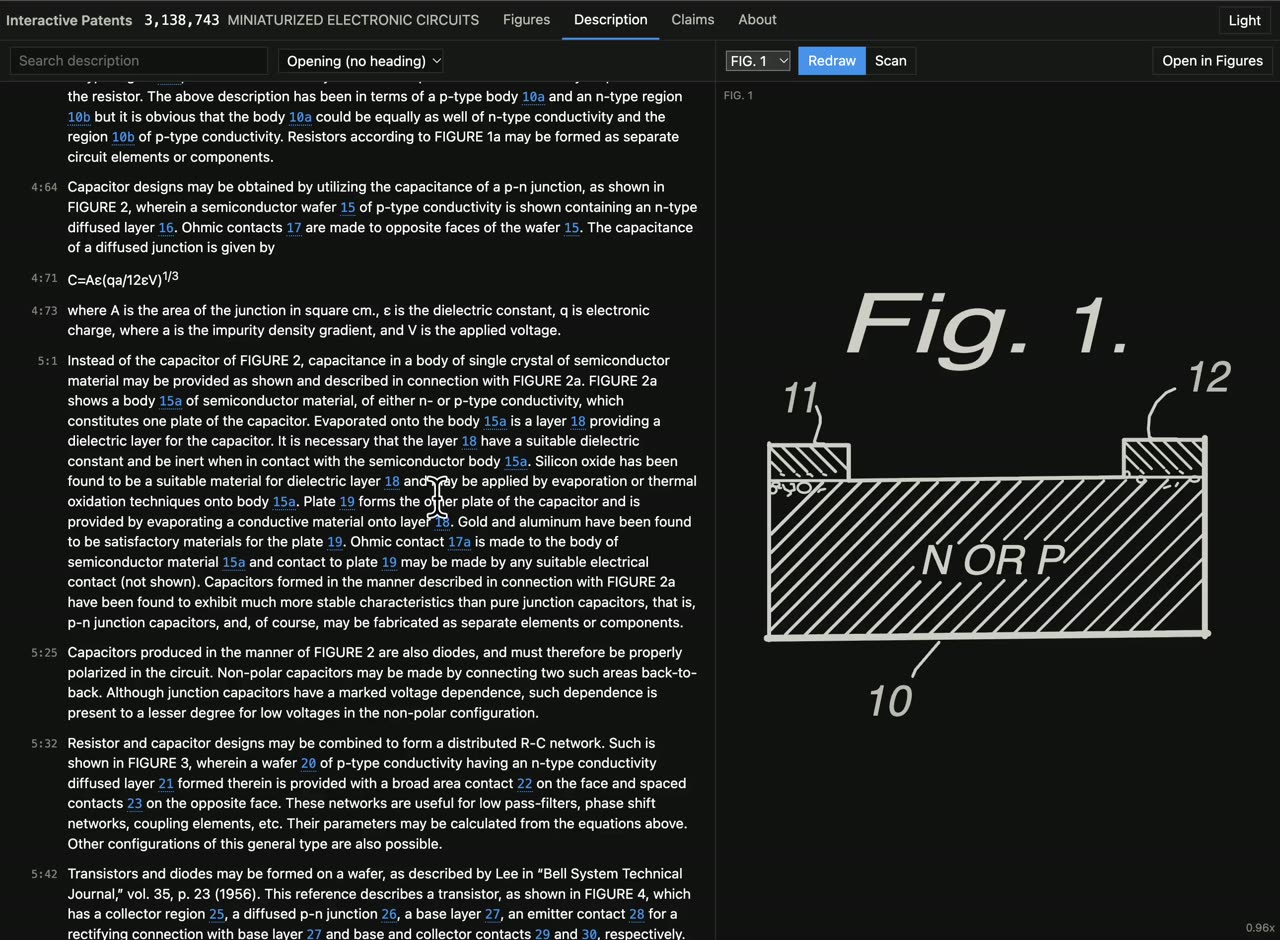Select reference 29 link
This screenshot has height=940, width=1280.
pyautogui.click(x=542, y=934)
